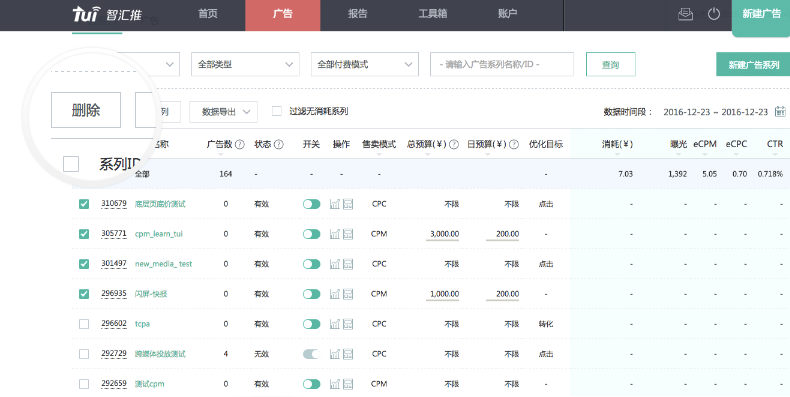
Task: Open bar chart icon for series 296602
Action: coord(335,324)
